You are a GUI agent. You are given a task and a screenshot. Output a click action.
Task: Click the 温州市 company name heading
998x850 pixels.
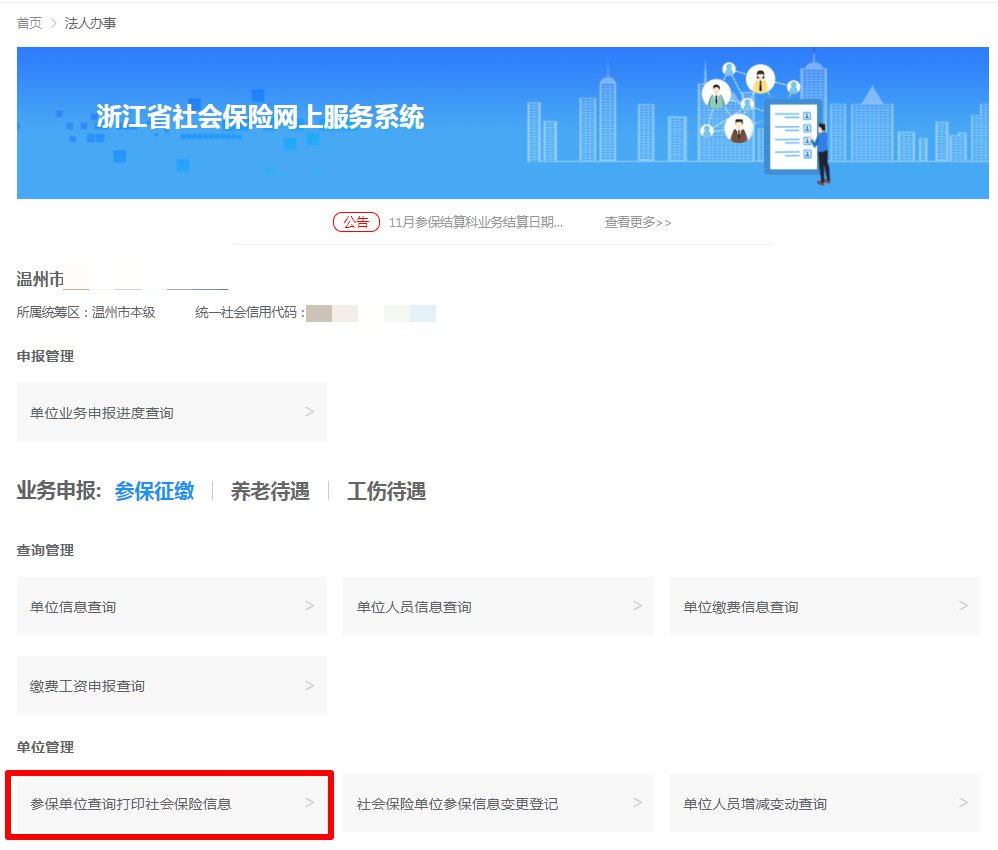click(40, 279)
